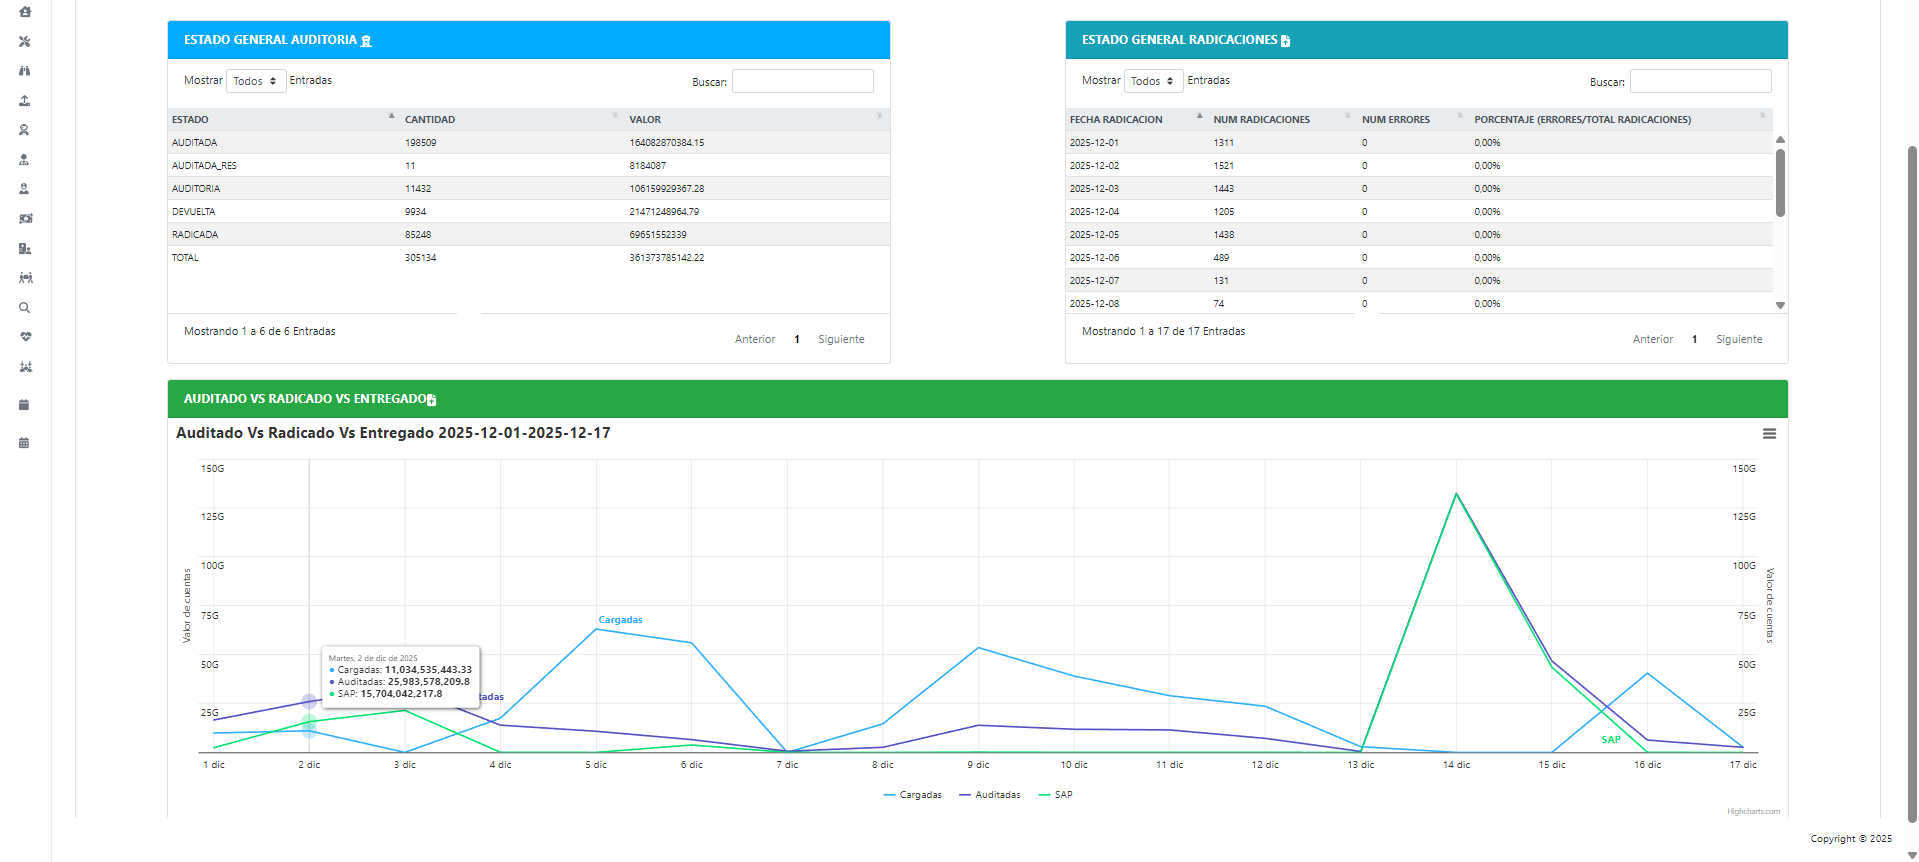
Task: Open the chart hamburger context menu
Action: click(1769, 434)
